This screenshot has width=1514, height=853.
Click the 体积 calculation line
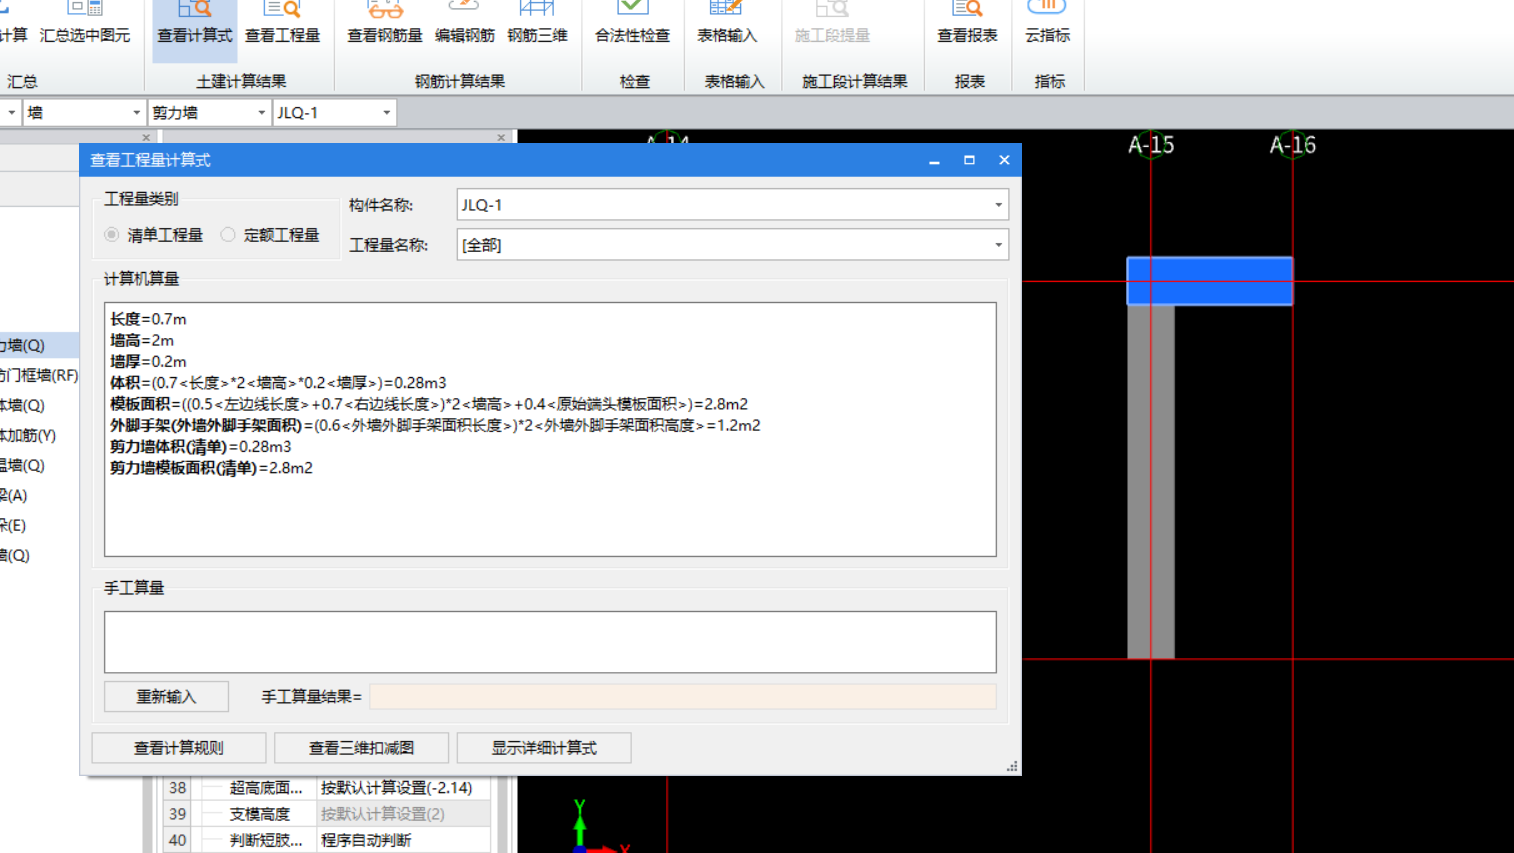pos(278,383)
